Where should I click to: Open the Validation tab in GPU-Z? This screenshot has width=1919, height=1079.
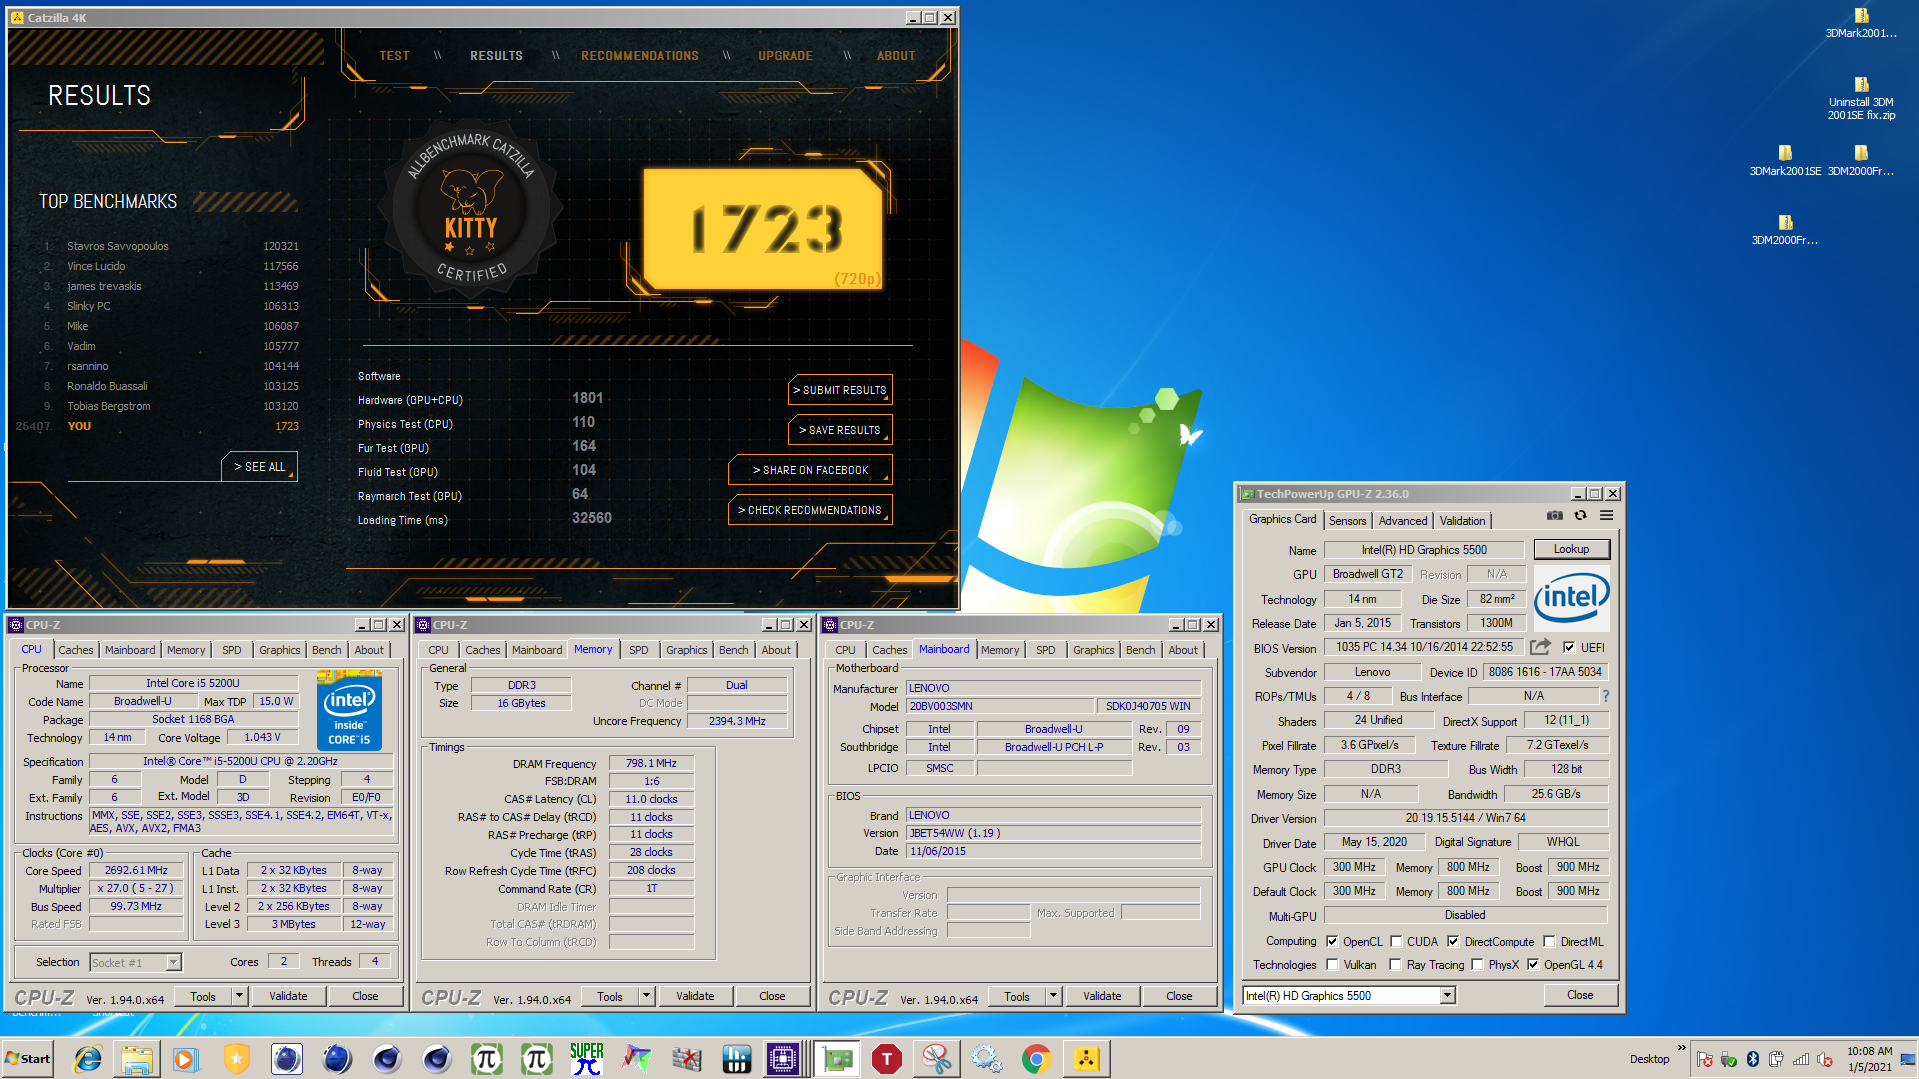1462,520
